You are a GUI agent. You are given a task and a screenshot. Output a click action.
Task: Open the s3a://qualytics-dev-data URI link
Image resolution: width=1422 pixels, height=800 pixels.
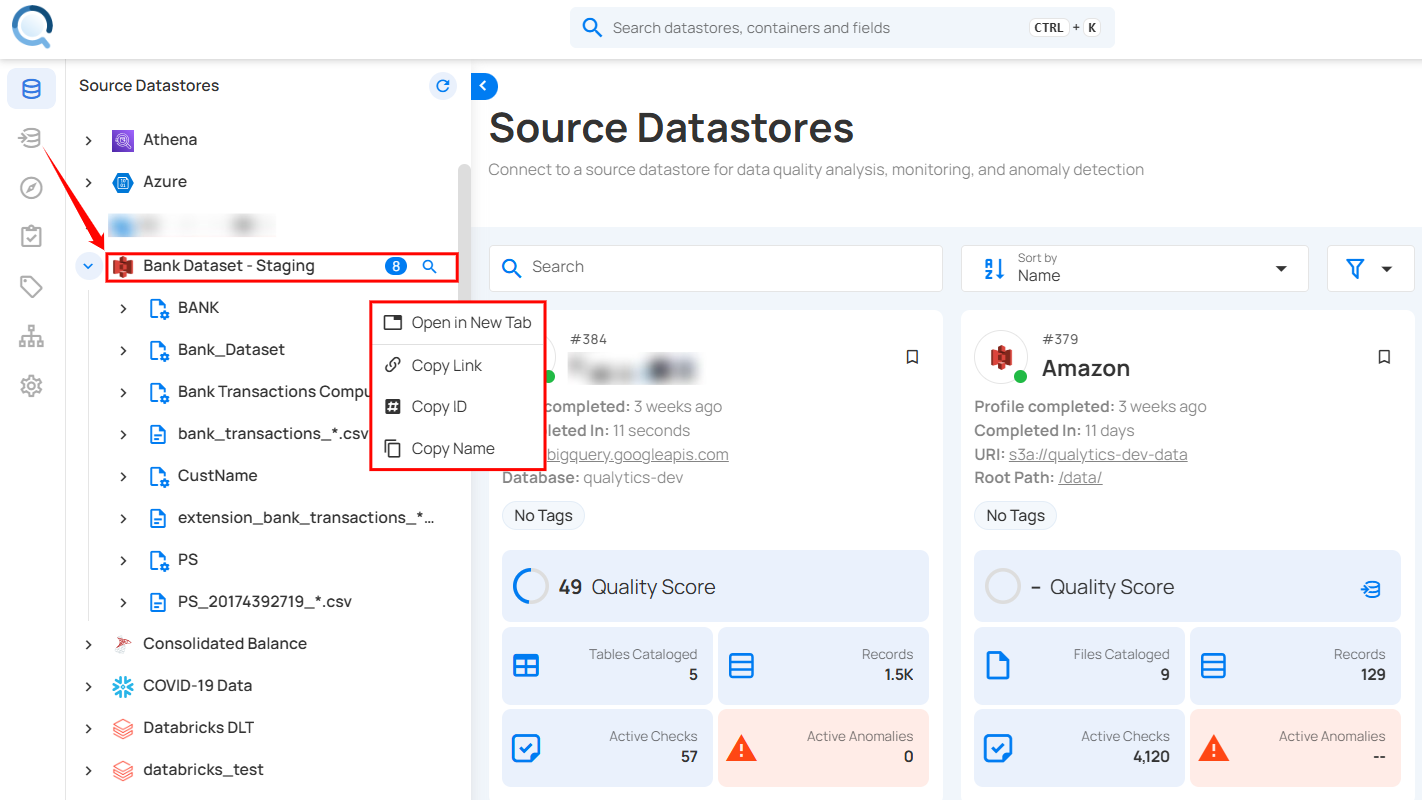[1097, 454]
